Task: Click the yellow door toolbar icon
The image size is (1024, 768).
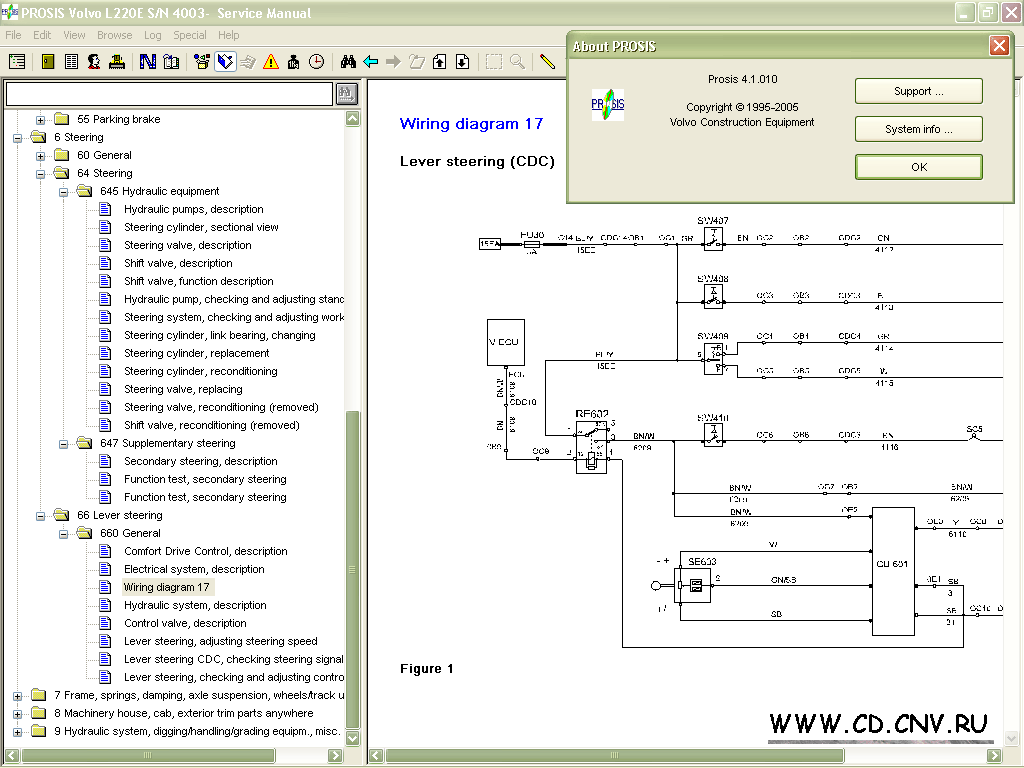Action: [x=48, y=61]
